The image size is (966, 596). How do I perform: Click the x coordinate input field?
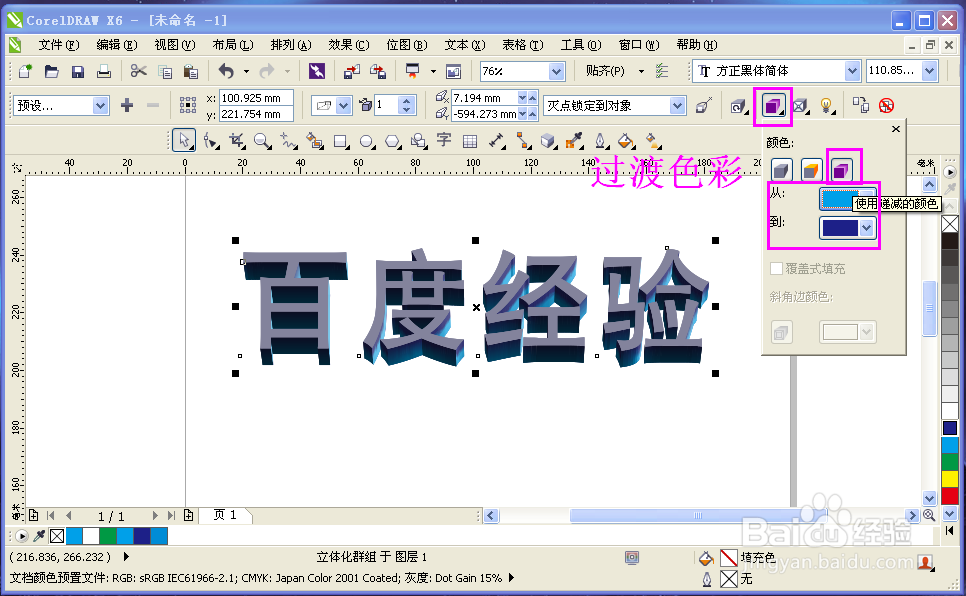(255, 97)
